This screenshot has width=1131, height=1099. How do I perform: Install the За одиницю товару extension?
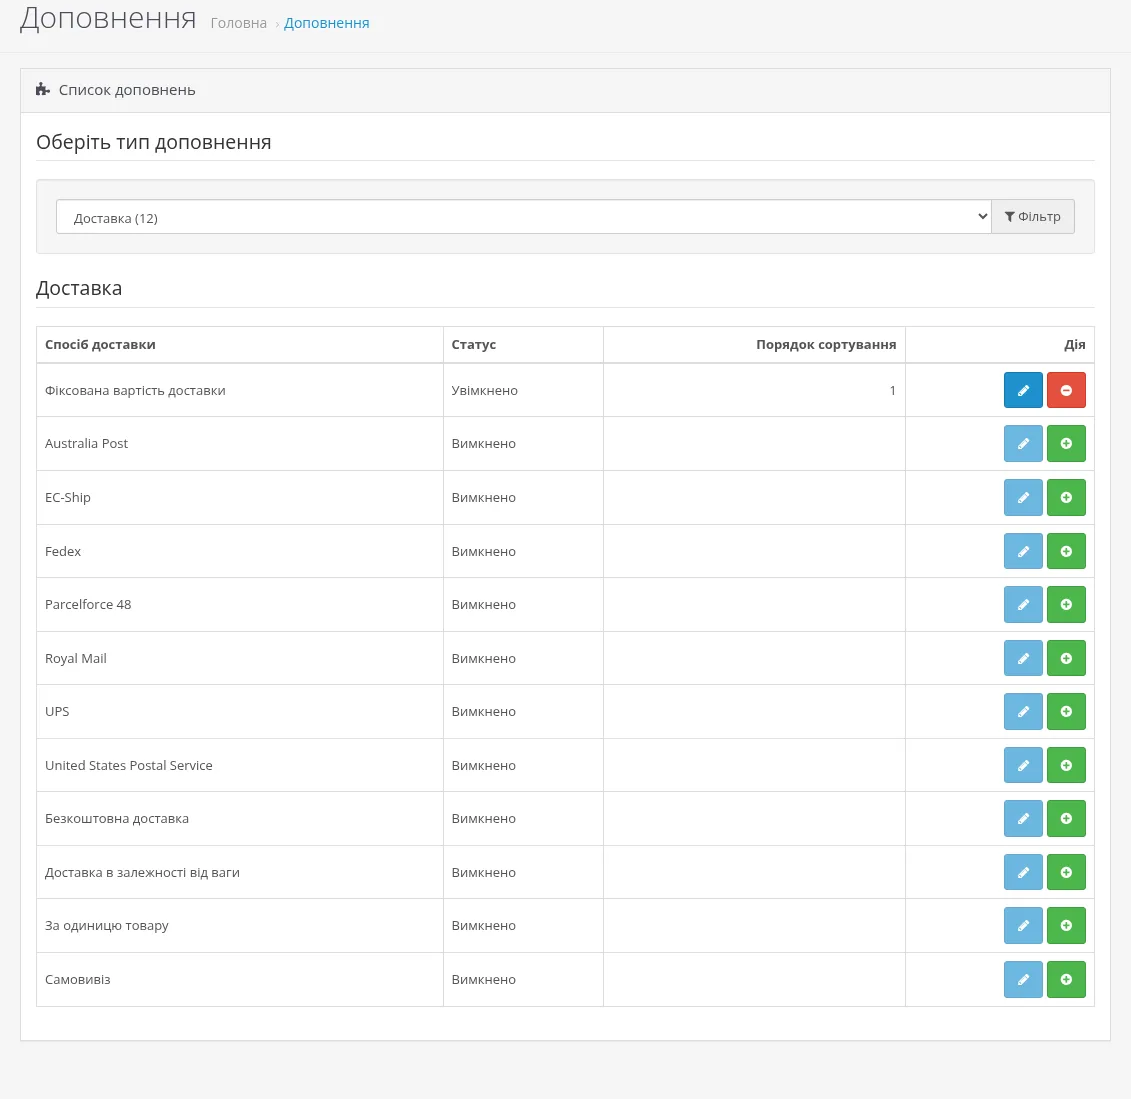coord(1066,926)
